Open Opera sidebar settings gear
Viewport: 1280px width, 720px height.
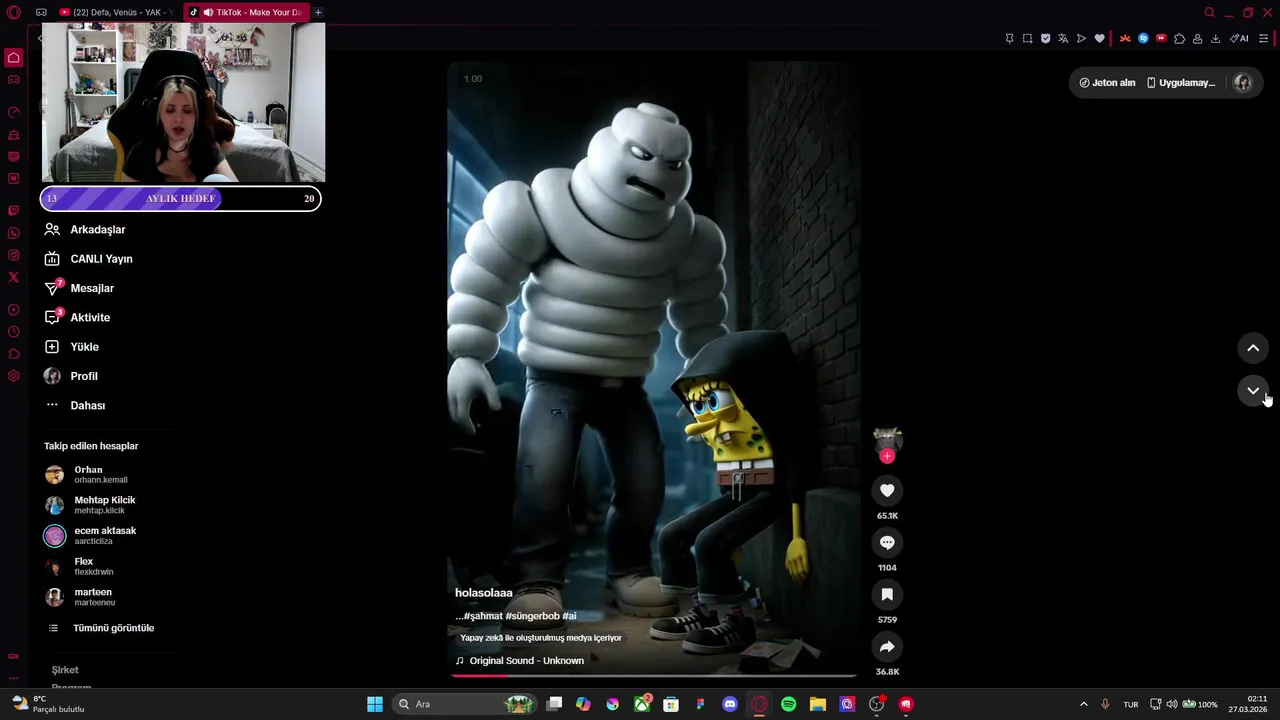[14, 376]
